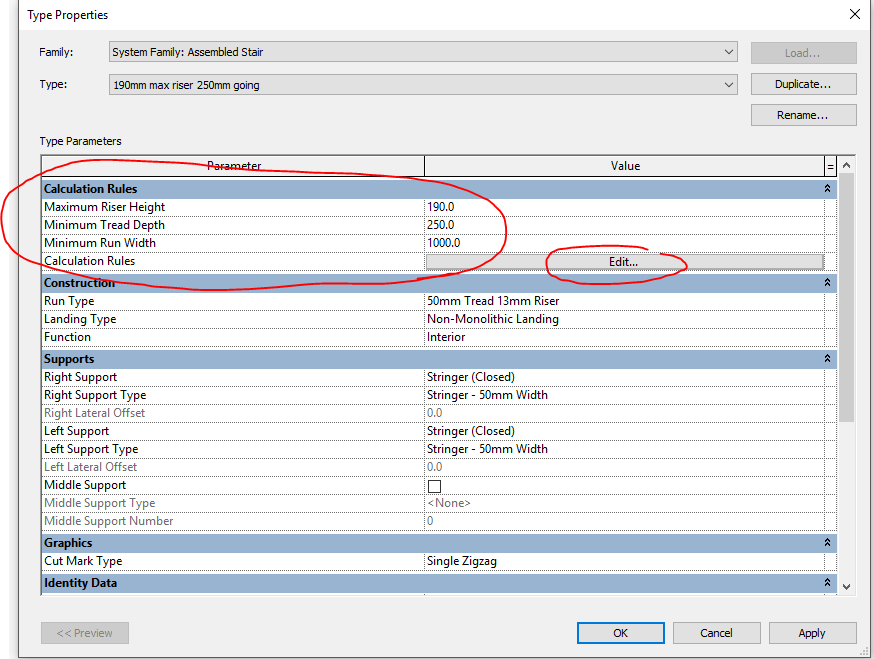This screenshot has height=659, width=874.
Task: Click the equals column header
Action: pos(831,166)
